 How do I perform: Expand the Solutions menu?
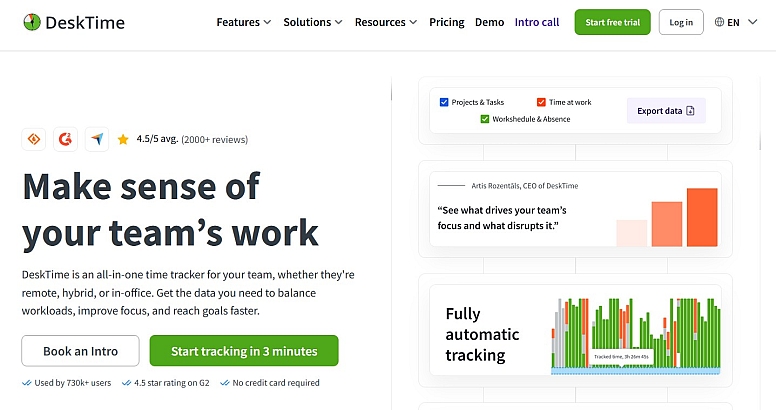312,22
